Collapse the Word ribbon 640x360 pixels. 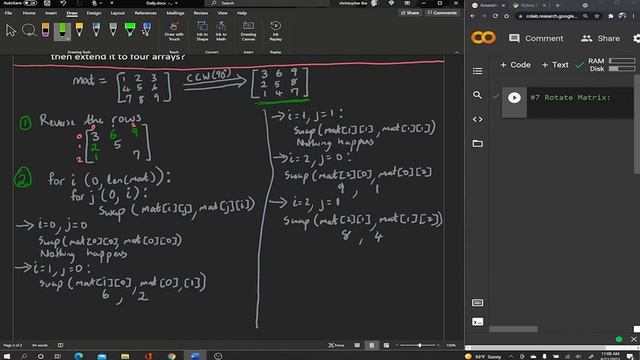(x=456, y=52)
